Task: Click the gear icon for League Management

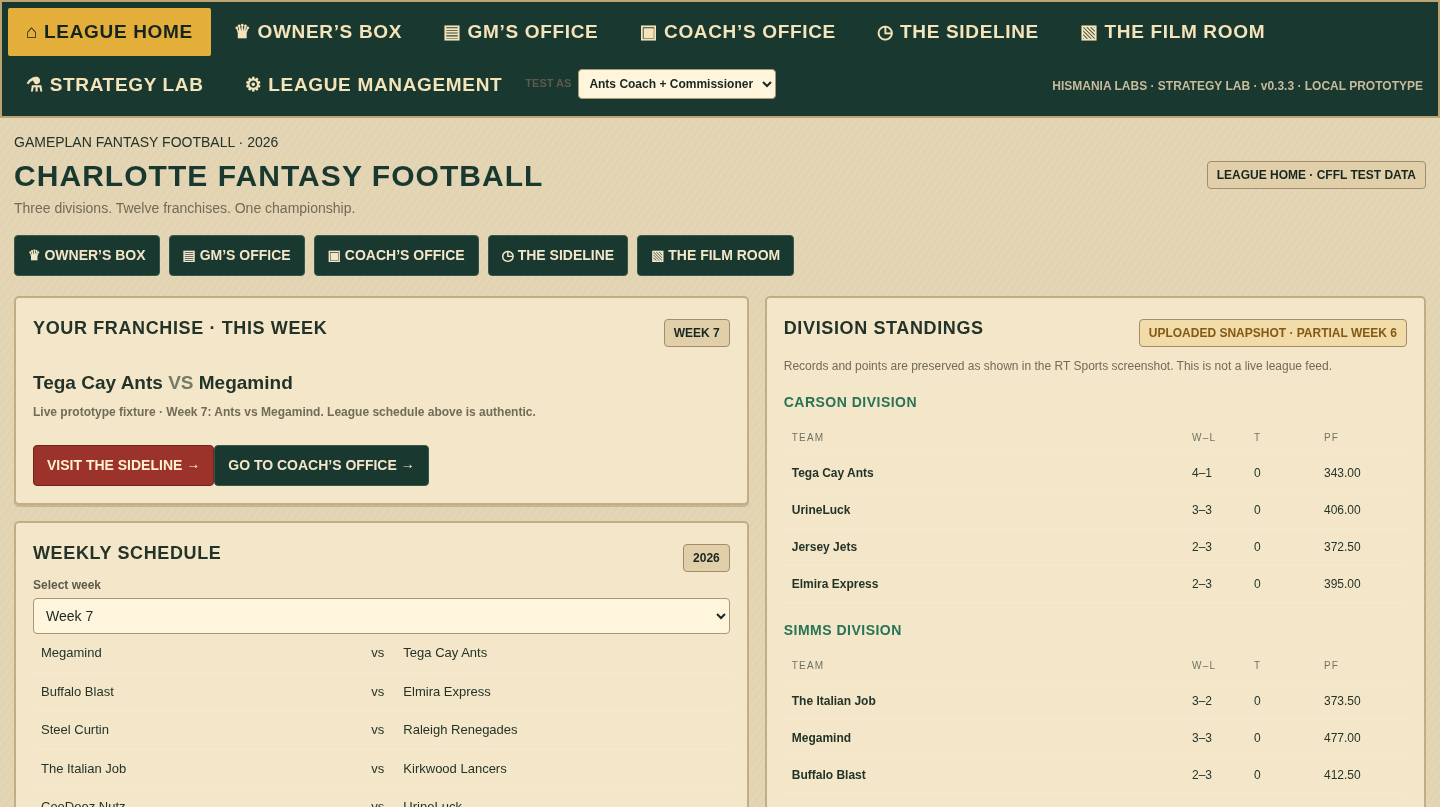Action: click(x=253, y=85)
